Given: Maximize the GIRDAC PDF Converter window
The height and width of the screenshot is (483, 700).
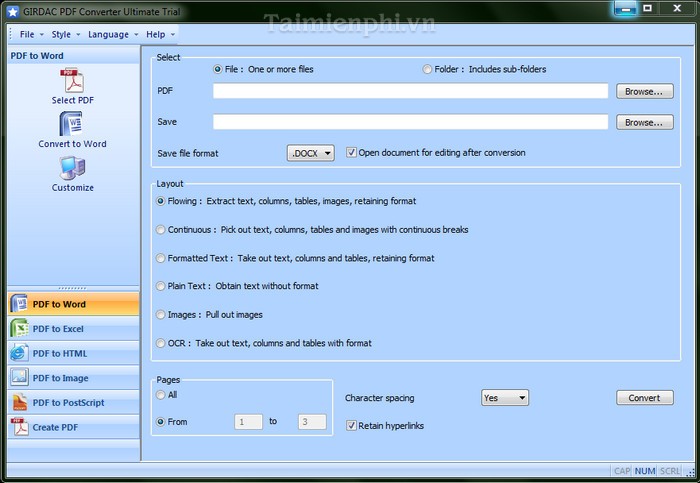Looking at the screenshot, I should pos(647,8).
